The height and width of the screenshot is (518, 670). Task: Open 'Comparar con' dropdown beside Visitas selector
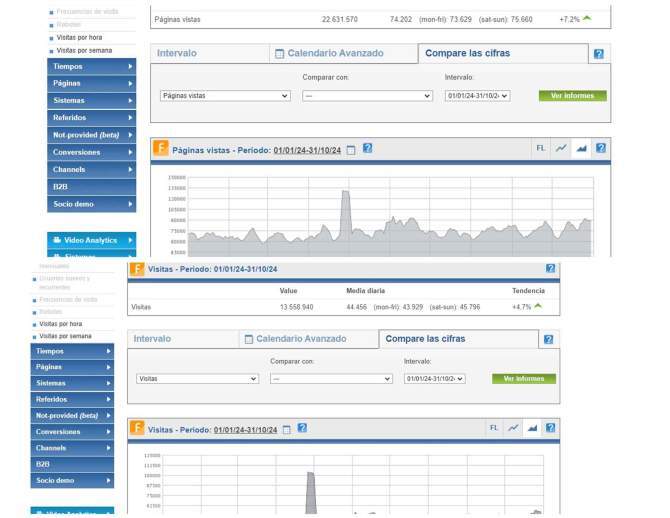331,379
